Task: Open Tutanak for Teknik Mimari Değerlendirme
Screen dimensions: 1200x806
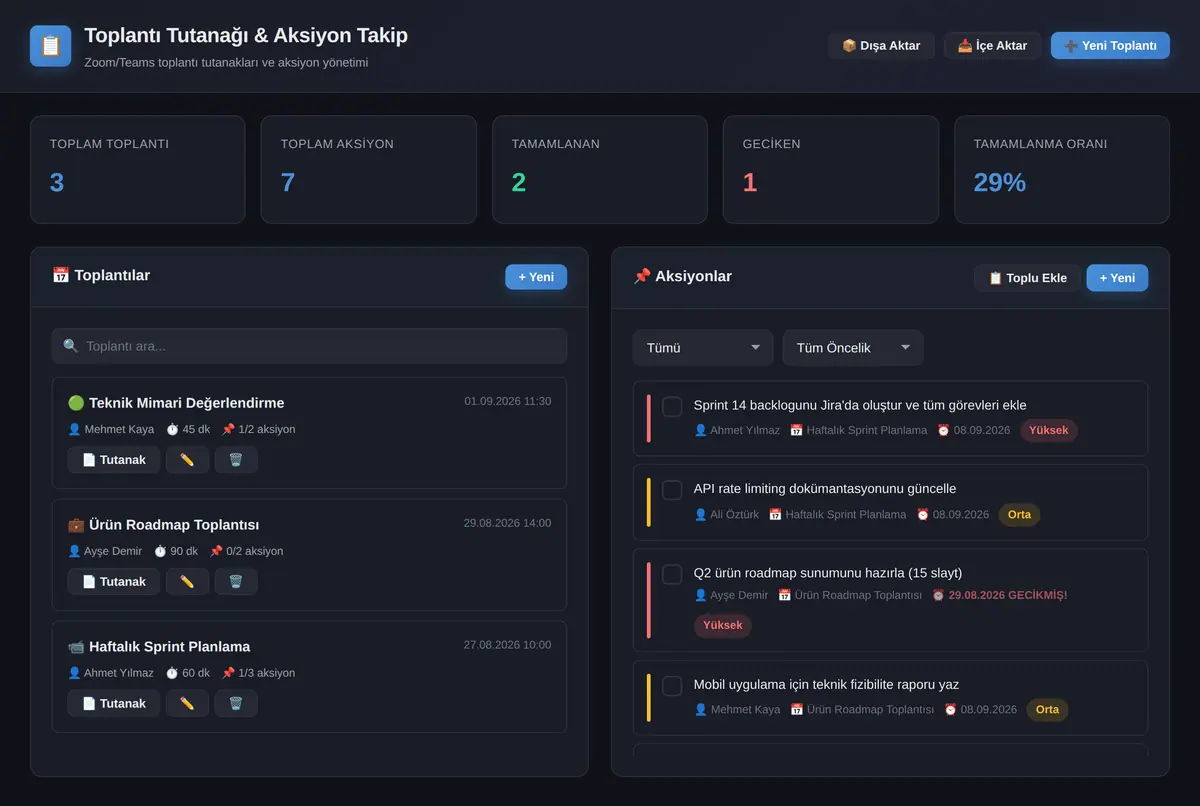Action: 114,460
